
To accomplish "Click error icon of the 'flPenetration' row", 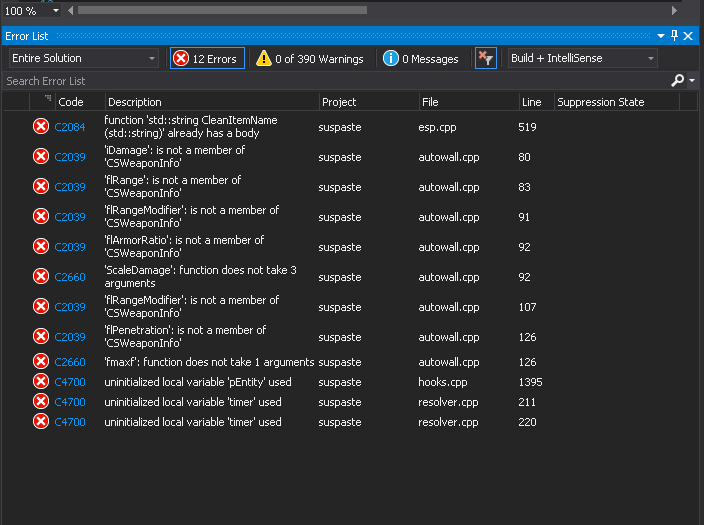I will [x=41, y=336].
